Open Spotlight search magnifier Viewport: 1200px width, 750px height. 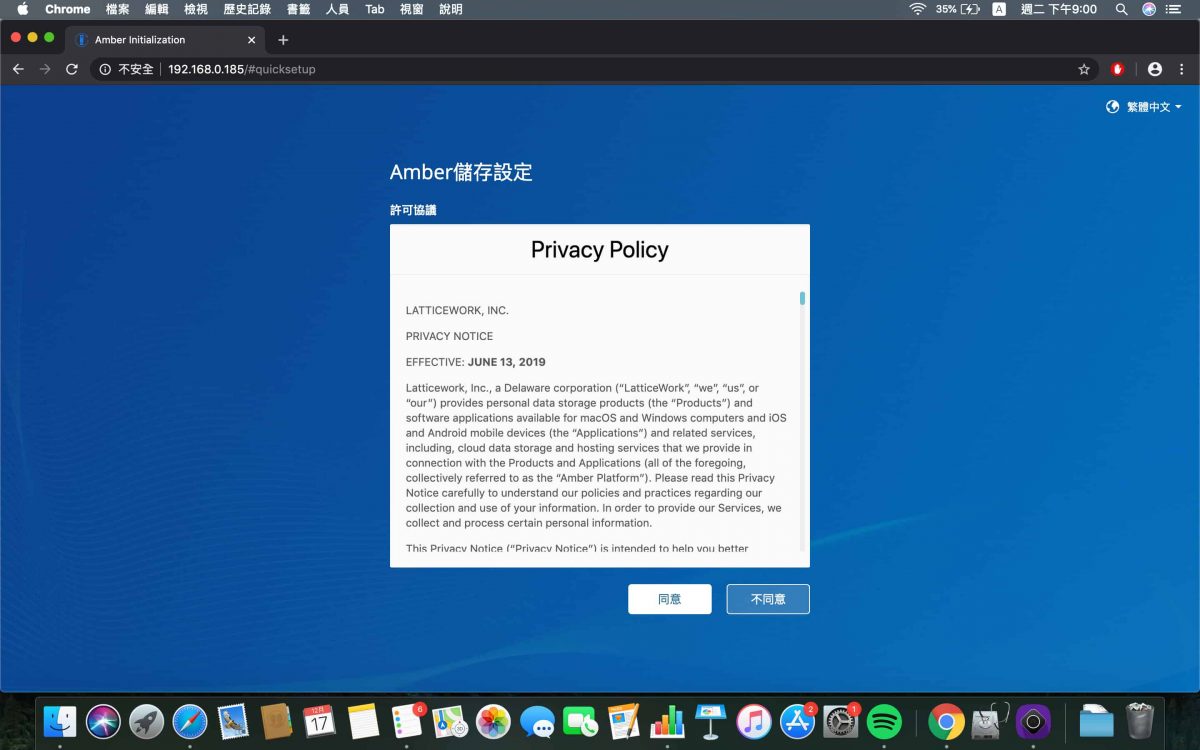click(1122, 9)
